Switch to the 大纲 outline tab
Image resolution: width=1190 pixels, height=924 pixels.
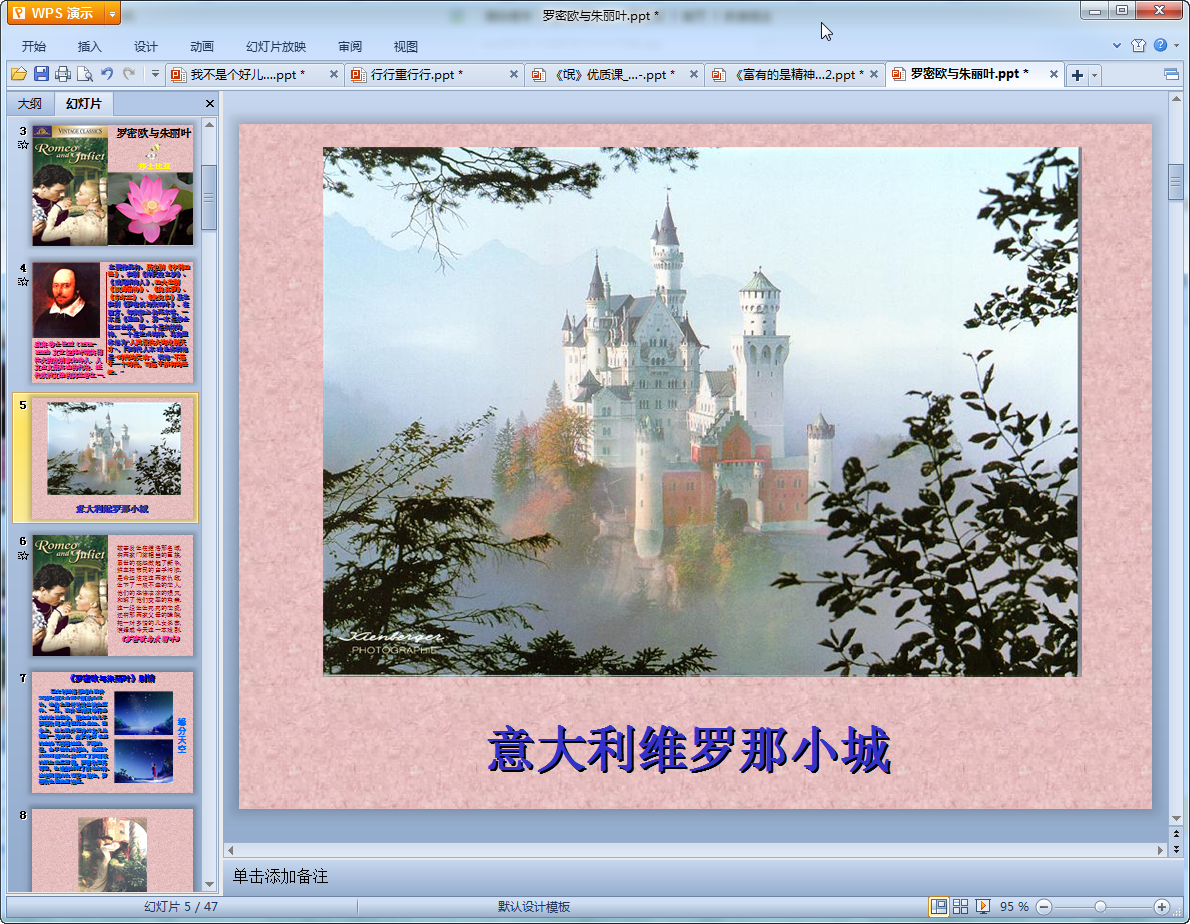30,104
